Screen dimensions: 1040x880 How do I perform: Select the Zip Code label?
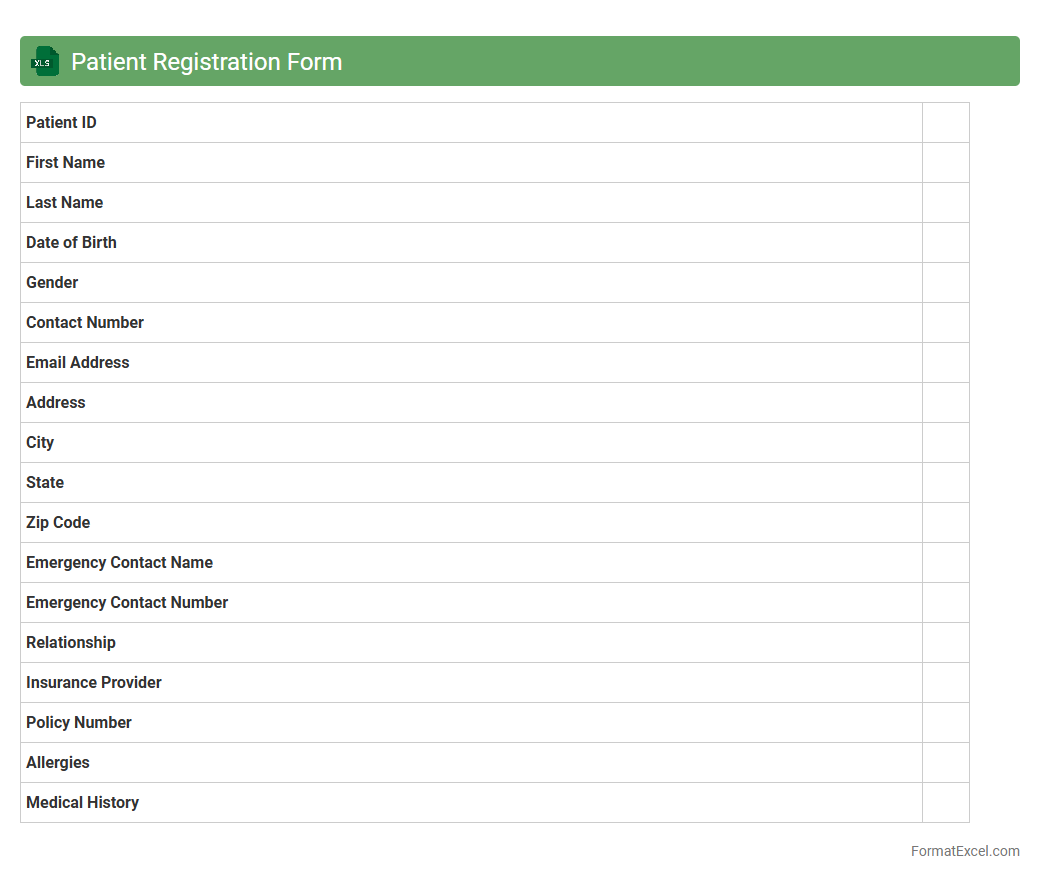pyautogui.click(x=58, y=523)
